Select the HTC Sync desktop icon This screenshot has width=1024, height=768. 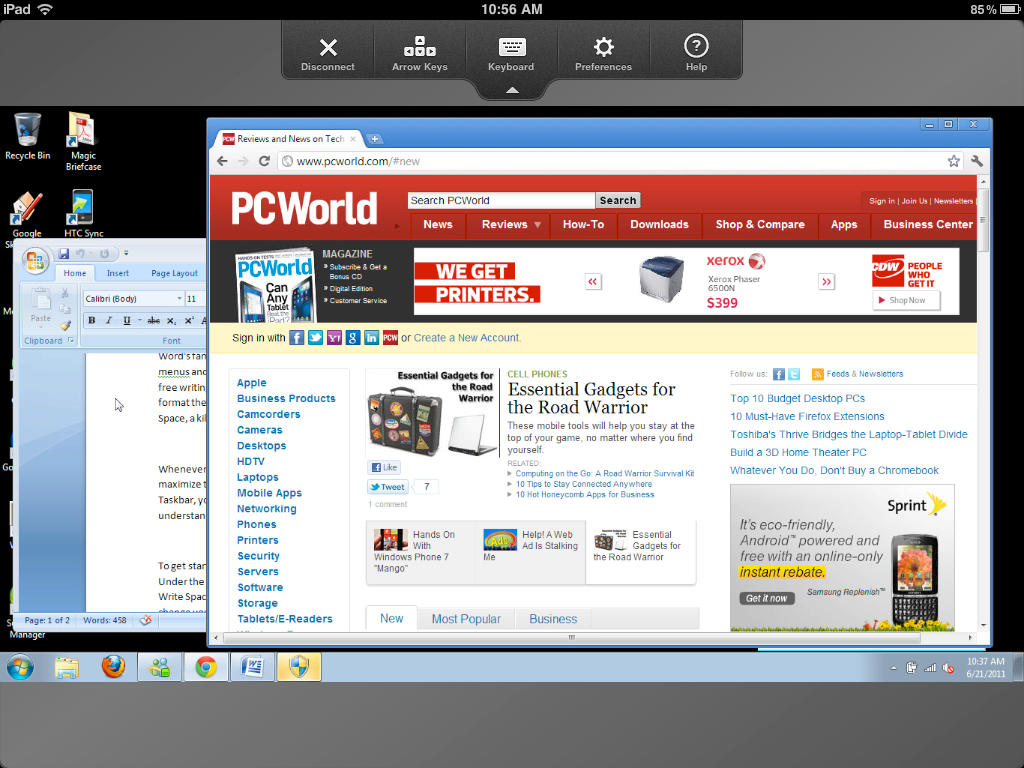(84, 213)
